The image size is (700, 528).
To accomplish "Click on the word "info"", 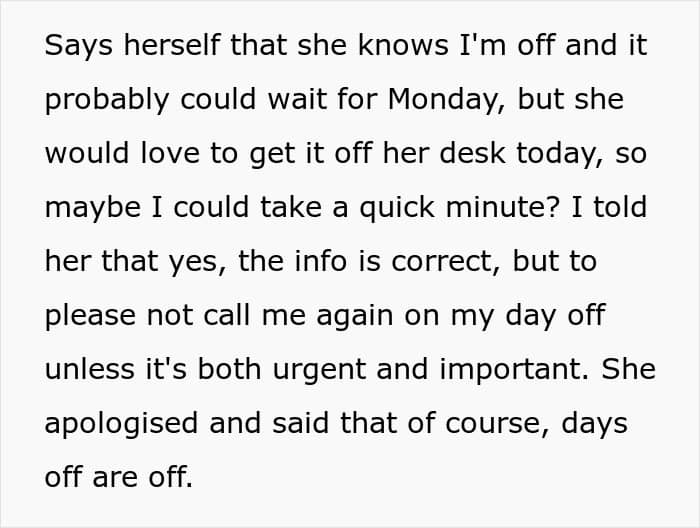I will pos(320,261).
